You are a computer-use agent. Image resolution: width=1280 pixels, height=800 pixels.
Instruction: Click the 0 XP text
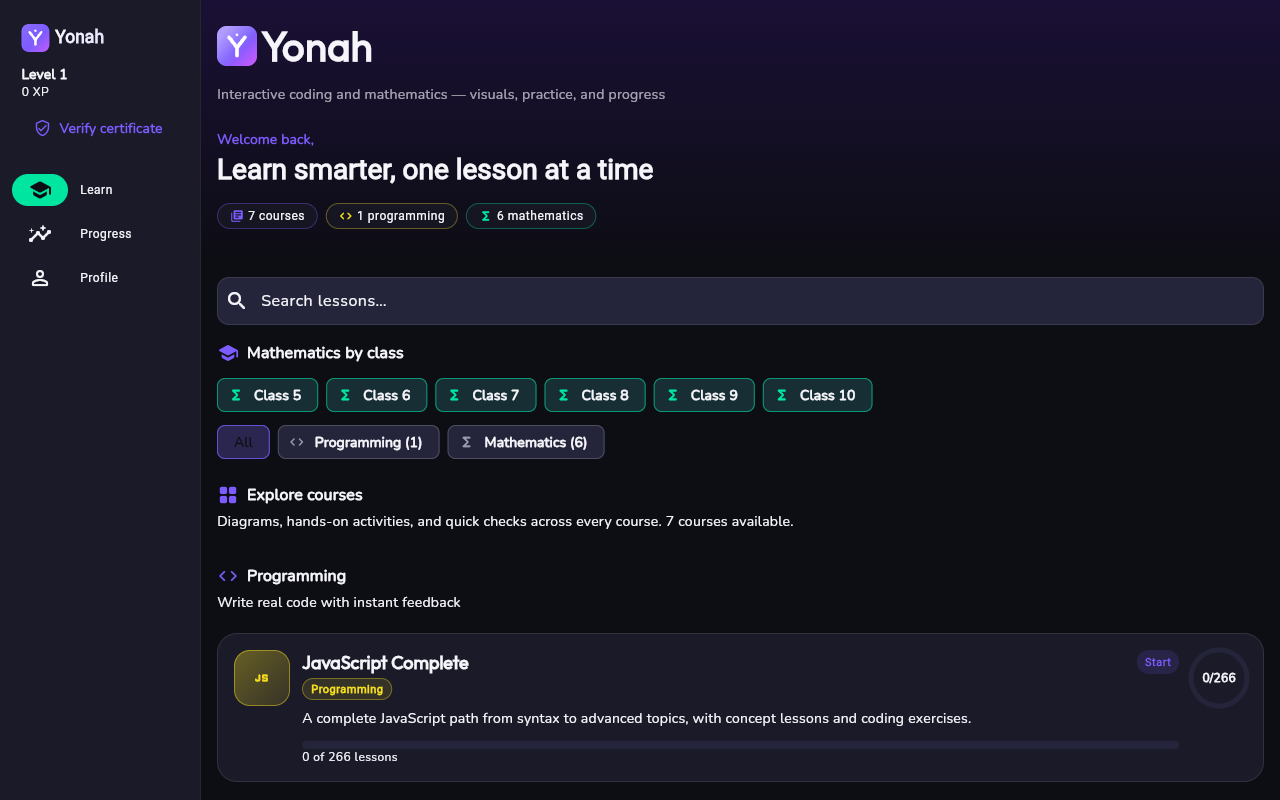tap(35, 92)
